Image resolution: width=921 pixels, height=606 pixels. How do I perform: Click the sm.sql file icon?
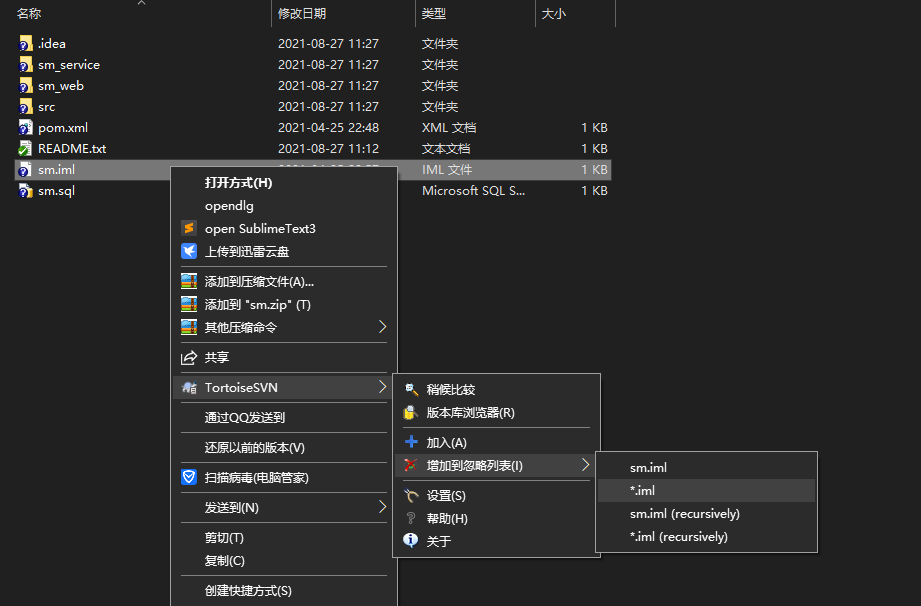click(25, 191)
